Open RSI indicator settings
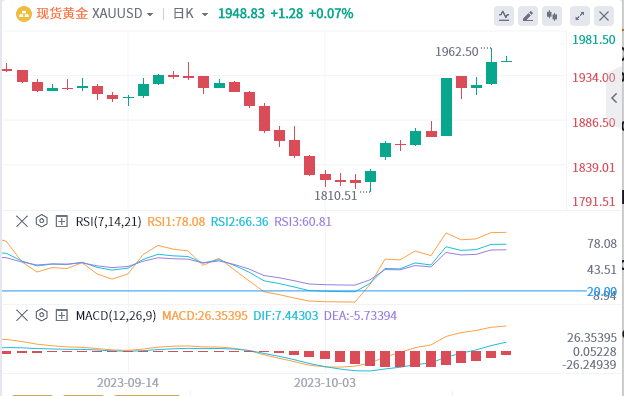This screenshot has height=396, width=624. click(41, 221)
